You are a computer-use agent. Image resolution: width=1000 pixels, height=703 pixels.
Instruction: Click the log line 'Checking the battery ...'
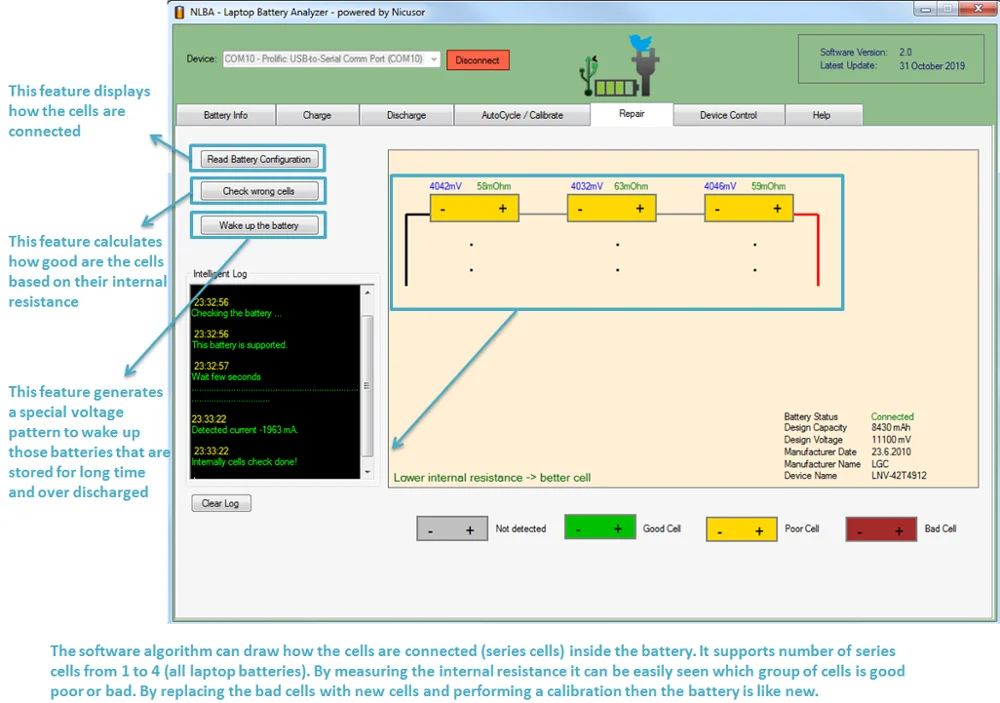(x=237, y=313)
